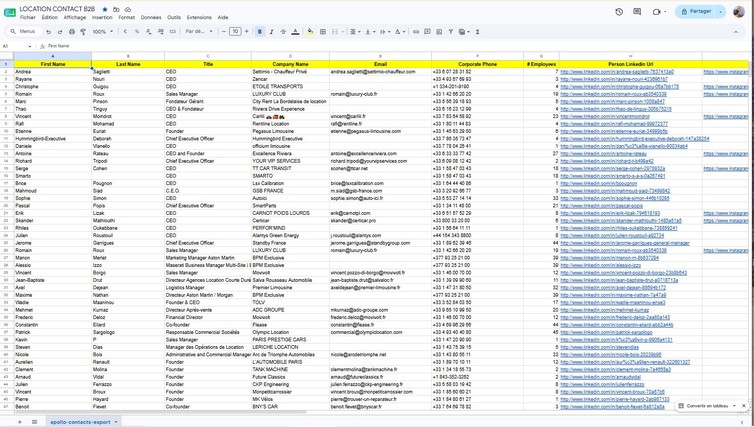Toggle italic formatting
754x427 pixels.
pyautogui.click(x=272, y=32)
